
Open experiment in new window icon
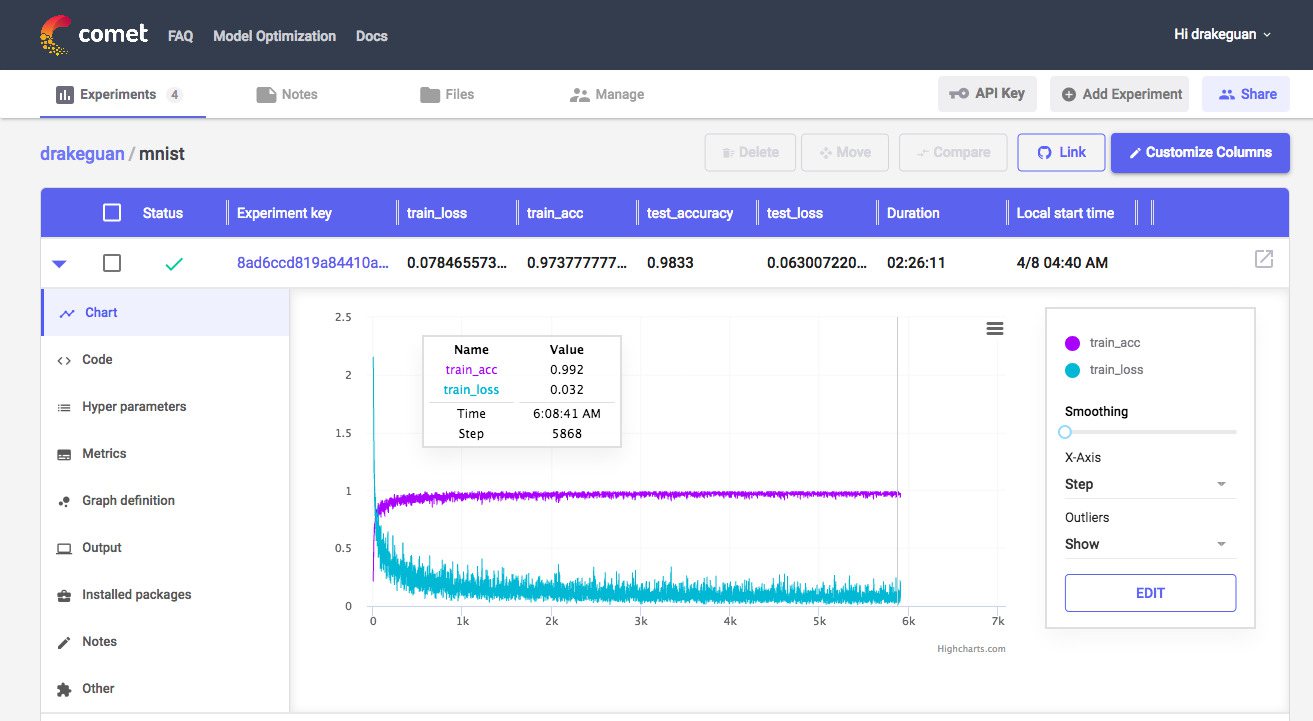coord(1264,259)
